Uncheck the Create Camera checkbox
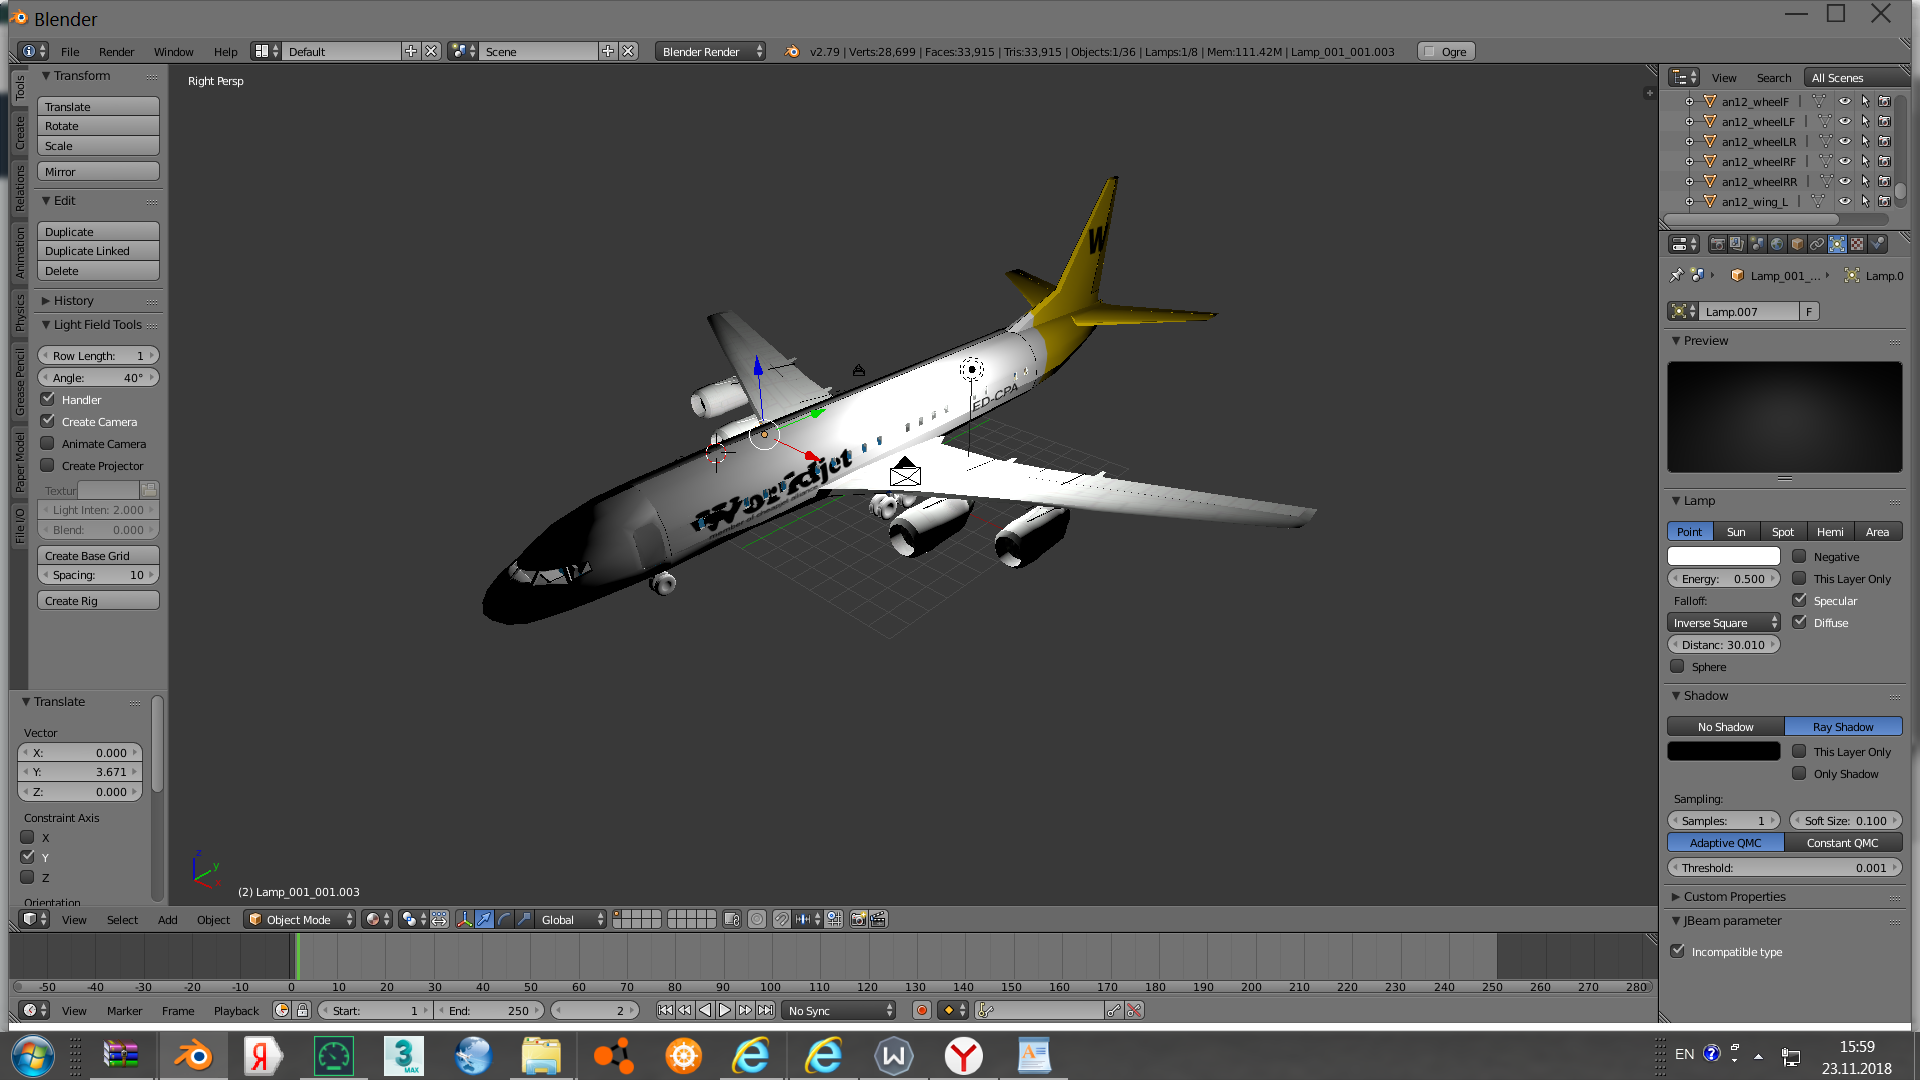The image size is (1920, 1080). point(47,421)
